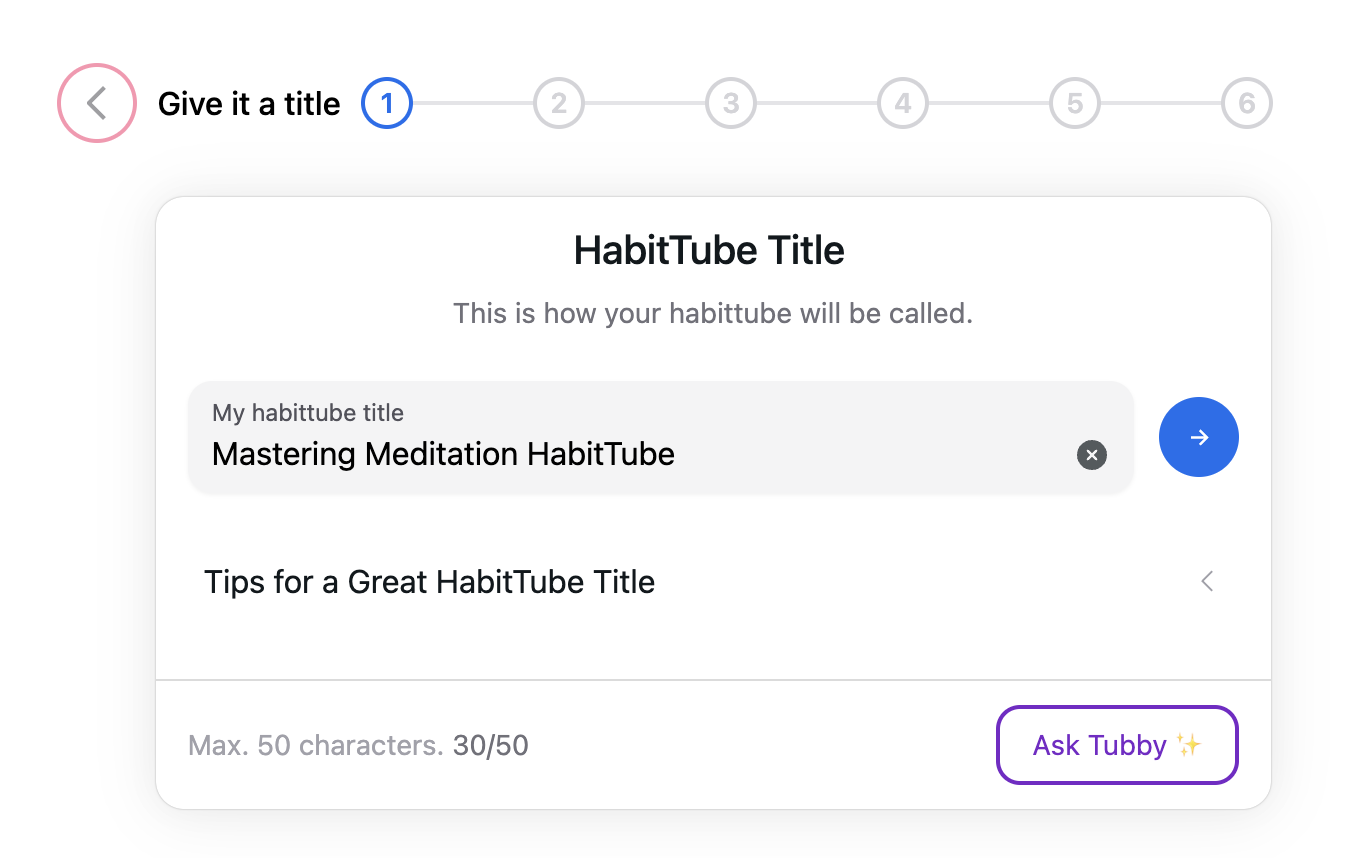Ask Tubby for a title suggestion
The width and height of the screenshot is (1364, 858).
point(1117,745)
